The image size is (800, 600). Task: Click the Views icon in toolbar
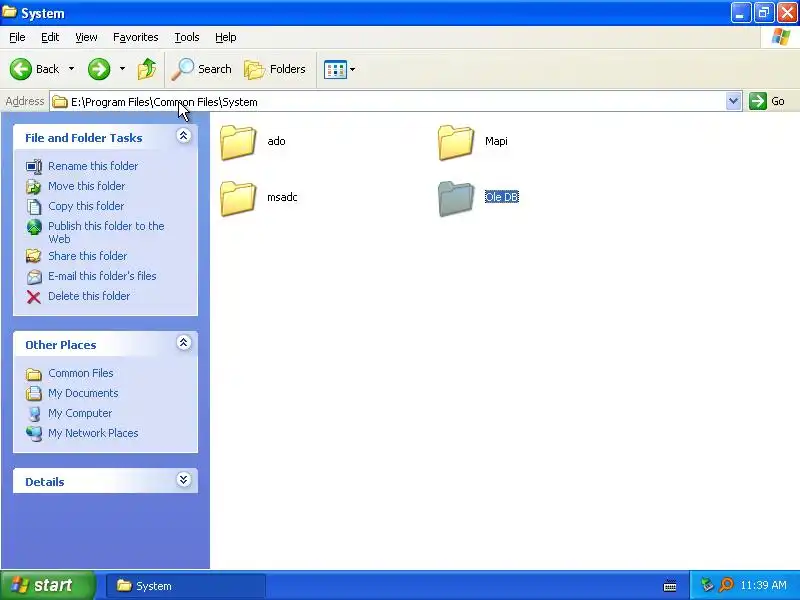335,69
